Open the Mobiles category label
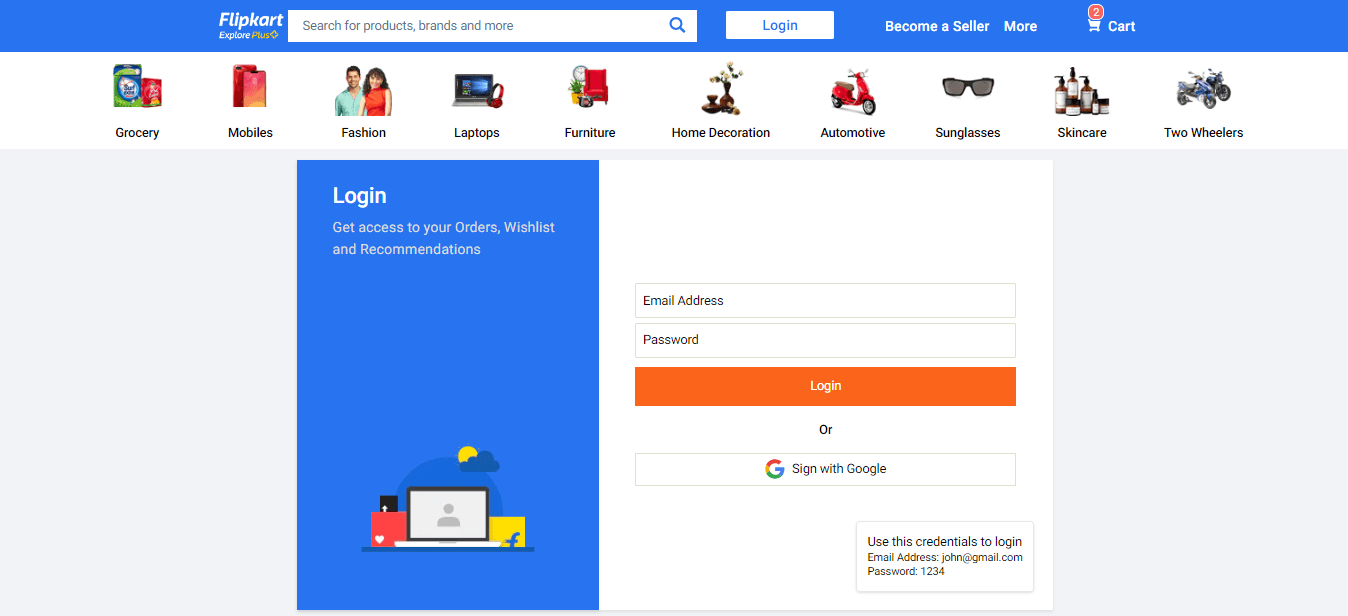This screenshot has height=616, width=1348. [x=250, y=132]
